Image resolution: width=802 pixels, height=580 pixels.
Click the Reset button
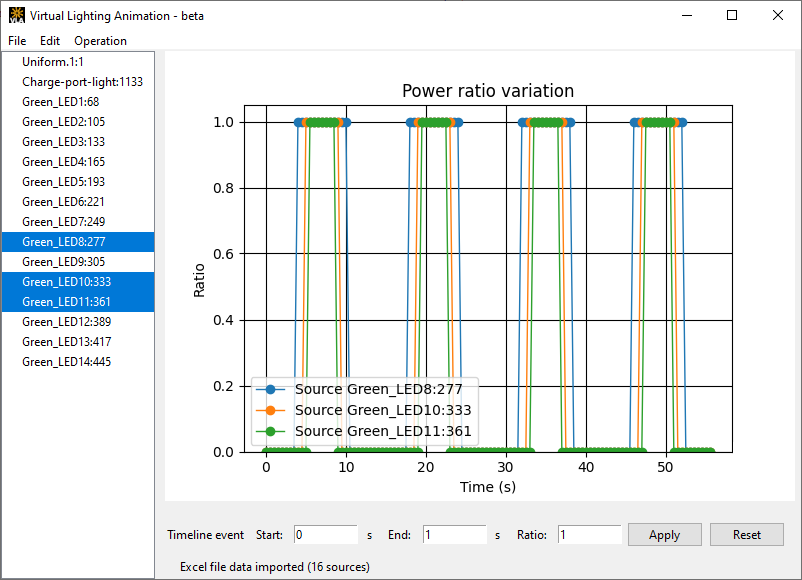[747, 534]
